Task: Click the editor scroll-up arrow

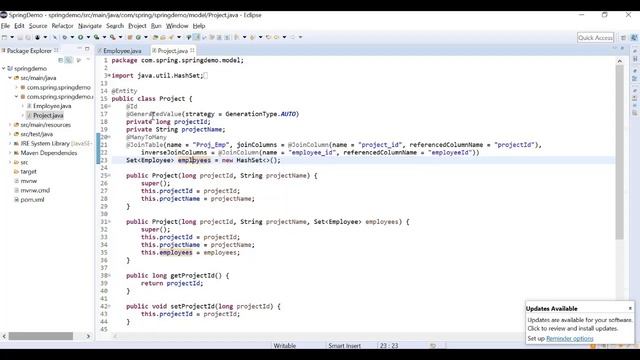Action: click(x=620, y=61)
